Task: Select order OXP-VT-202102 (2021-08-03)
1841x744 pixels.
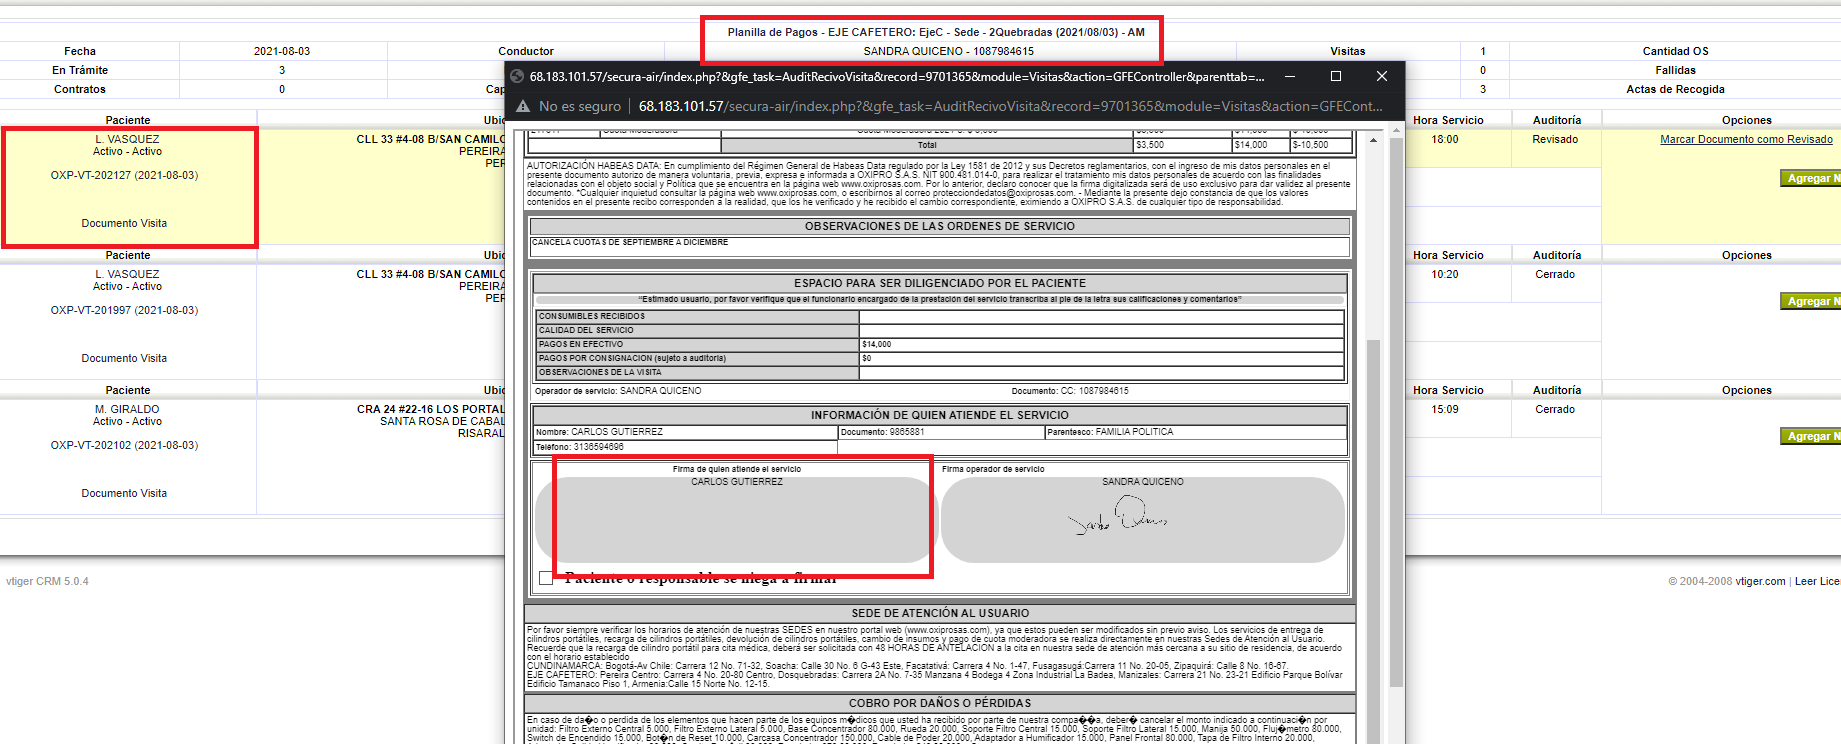Action: pos(124,445)
